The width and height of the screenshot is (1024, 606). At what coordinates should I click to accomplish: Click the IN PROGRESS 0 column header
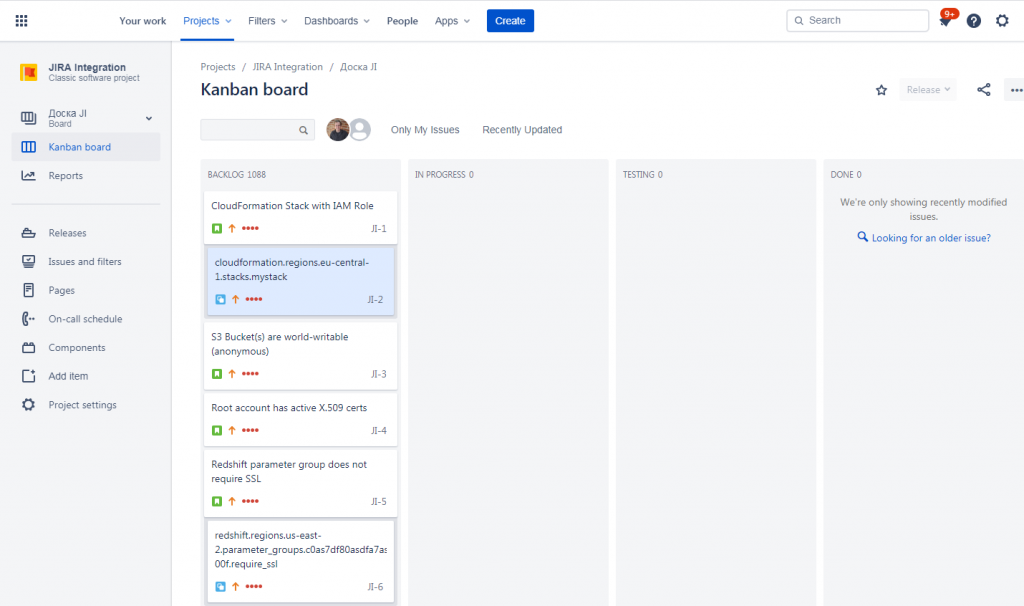point(444,175)
